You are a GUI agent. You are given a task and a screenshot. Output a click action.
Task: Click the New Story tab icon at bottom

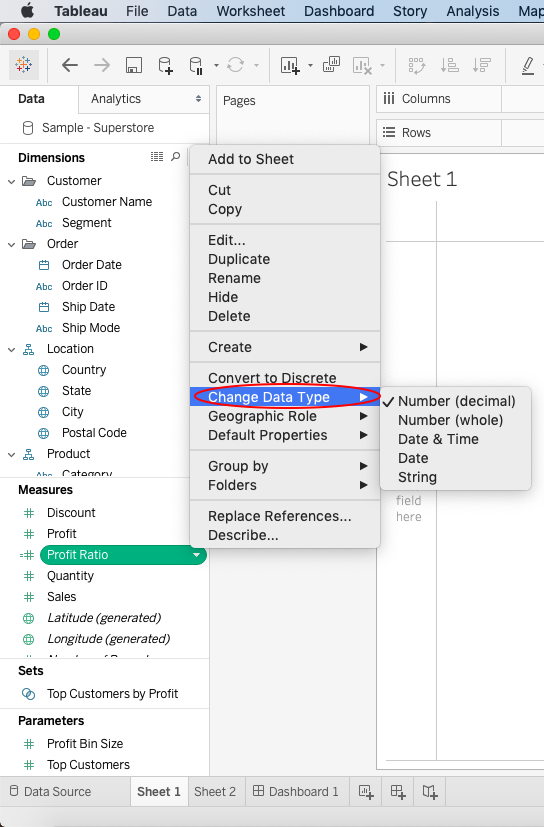point(430,791)
